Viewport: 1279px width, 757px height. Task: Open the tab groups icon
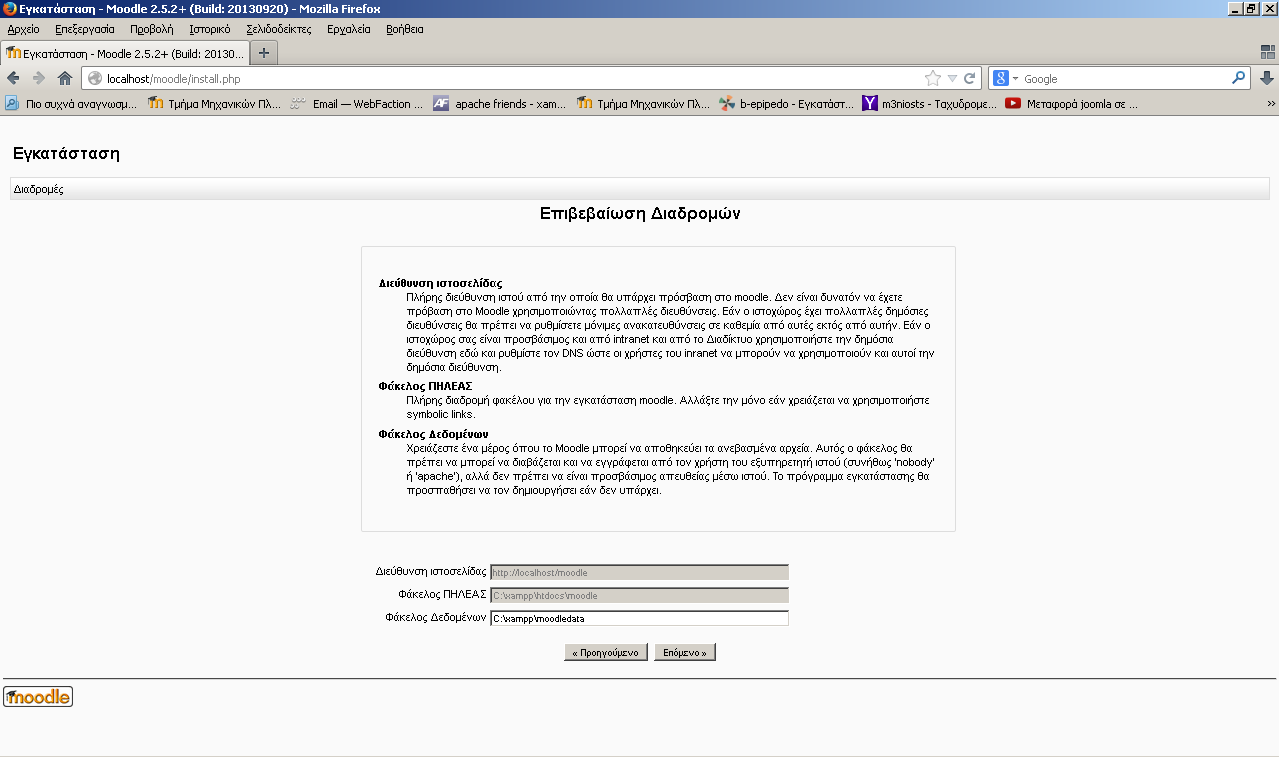1268,52
